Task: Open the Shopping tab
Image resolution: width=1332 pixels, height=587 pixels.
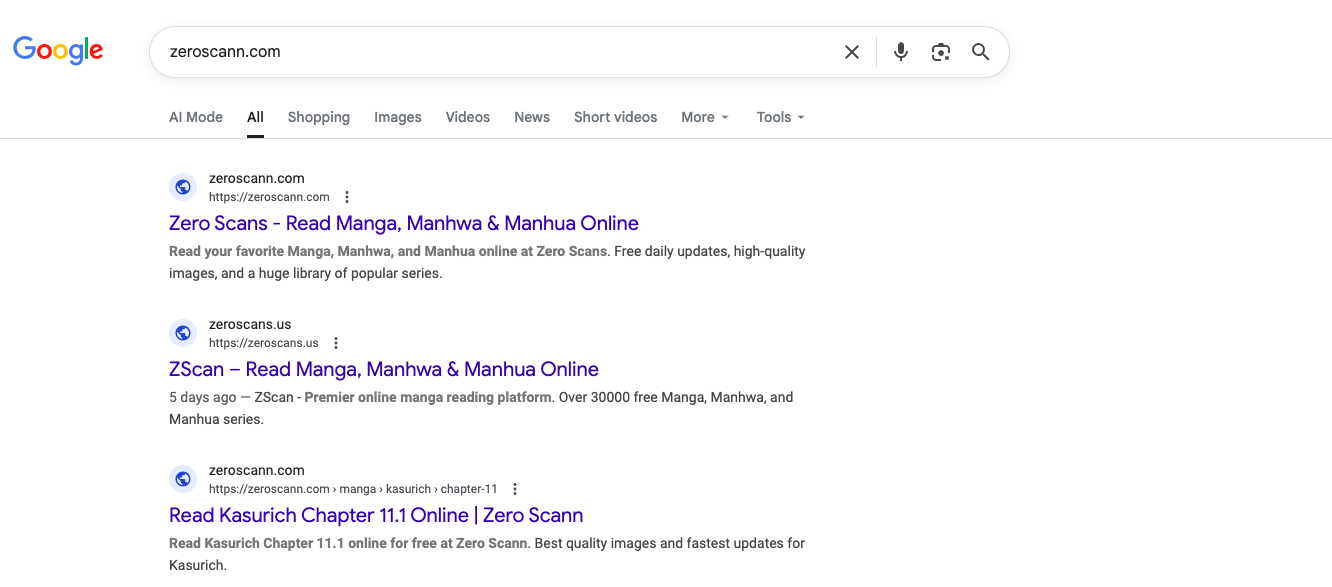Action: point(318,117)
